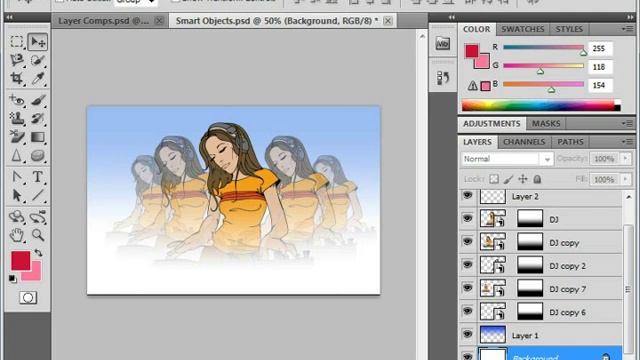The width and height of the screenshot is (640, 360).
Task: Select the Sharpen/Blur tool
Action: click(x=17, y=155)
